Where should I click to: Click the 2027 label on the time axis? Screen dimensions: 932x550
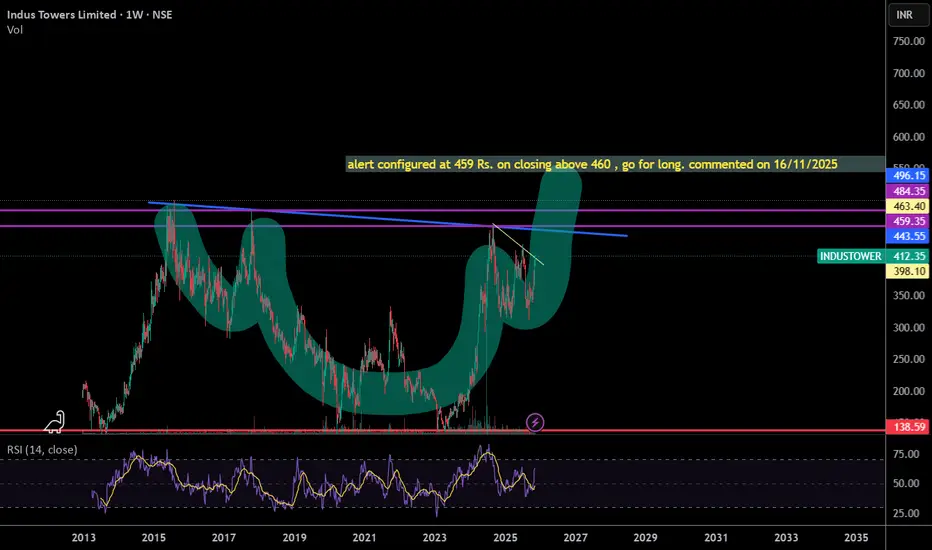click(575, 538)
